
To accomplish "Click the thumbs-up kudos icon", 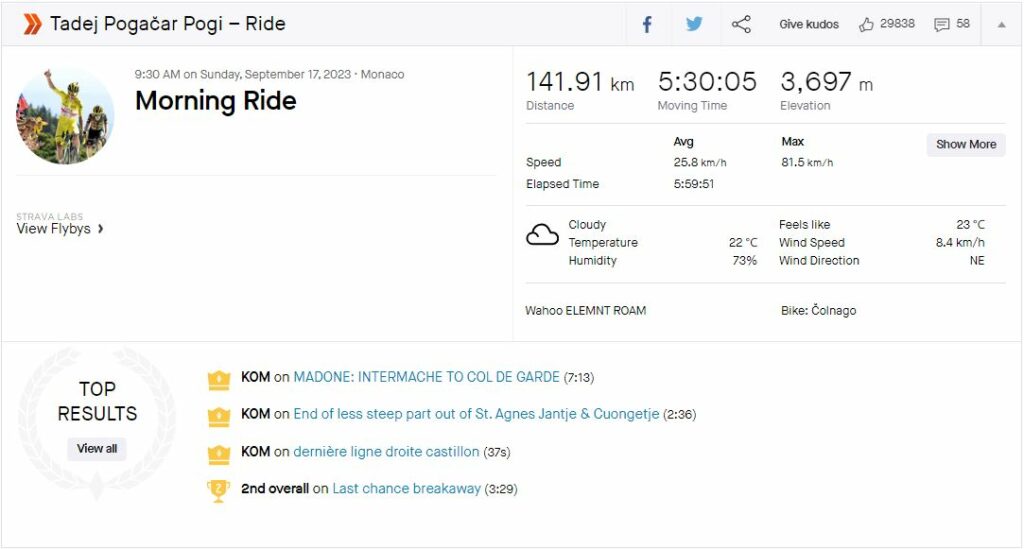I will pos(866,25).
